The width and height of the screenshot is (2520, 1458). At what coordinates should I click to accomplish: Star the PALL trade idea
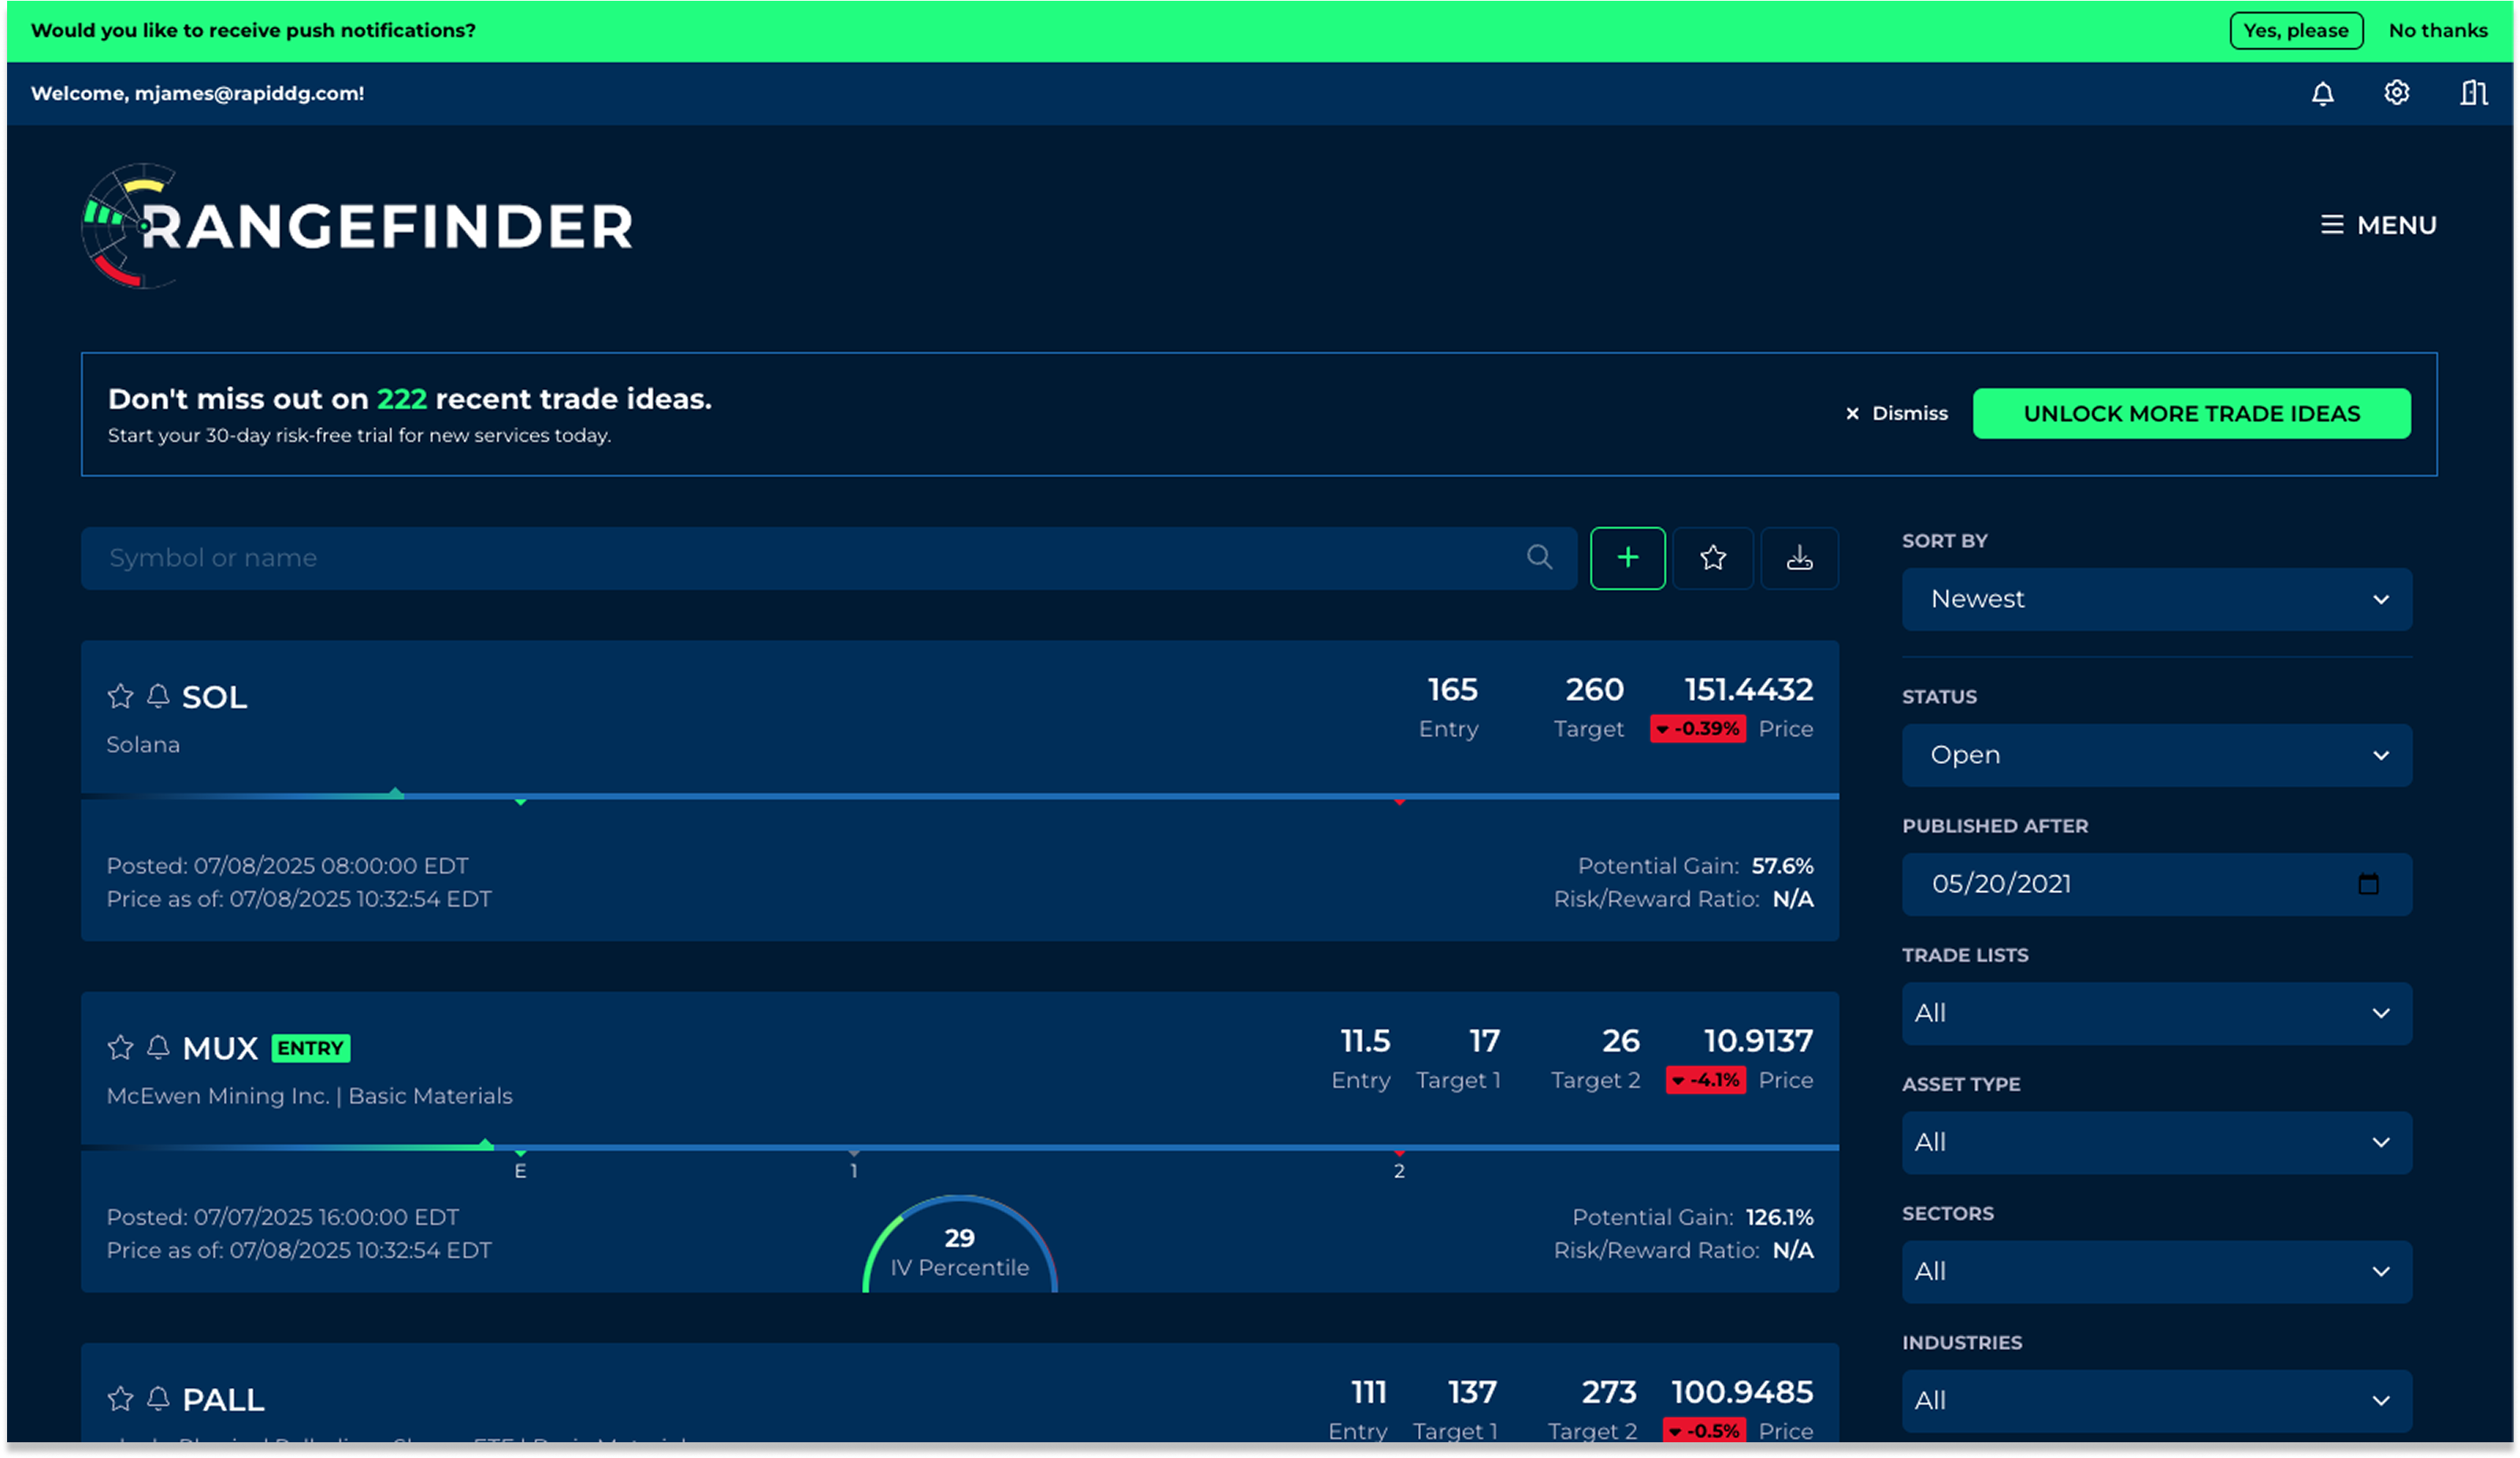click(120, 1398)
